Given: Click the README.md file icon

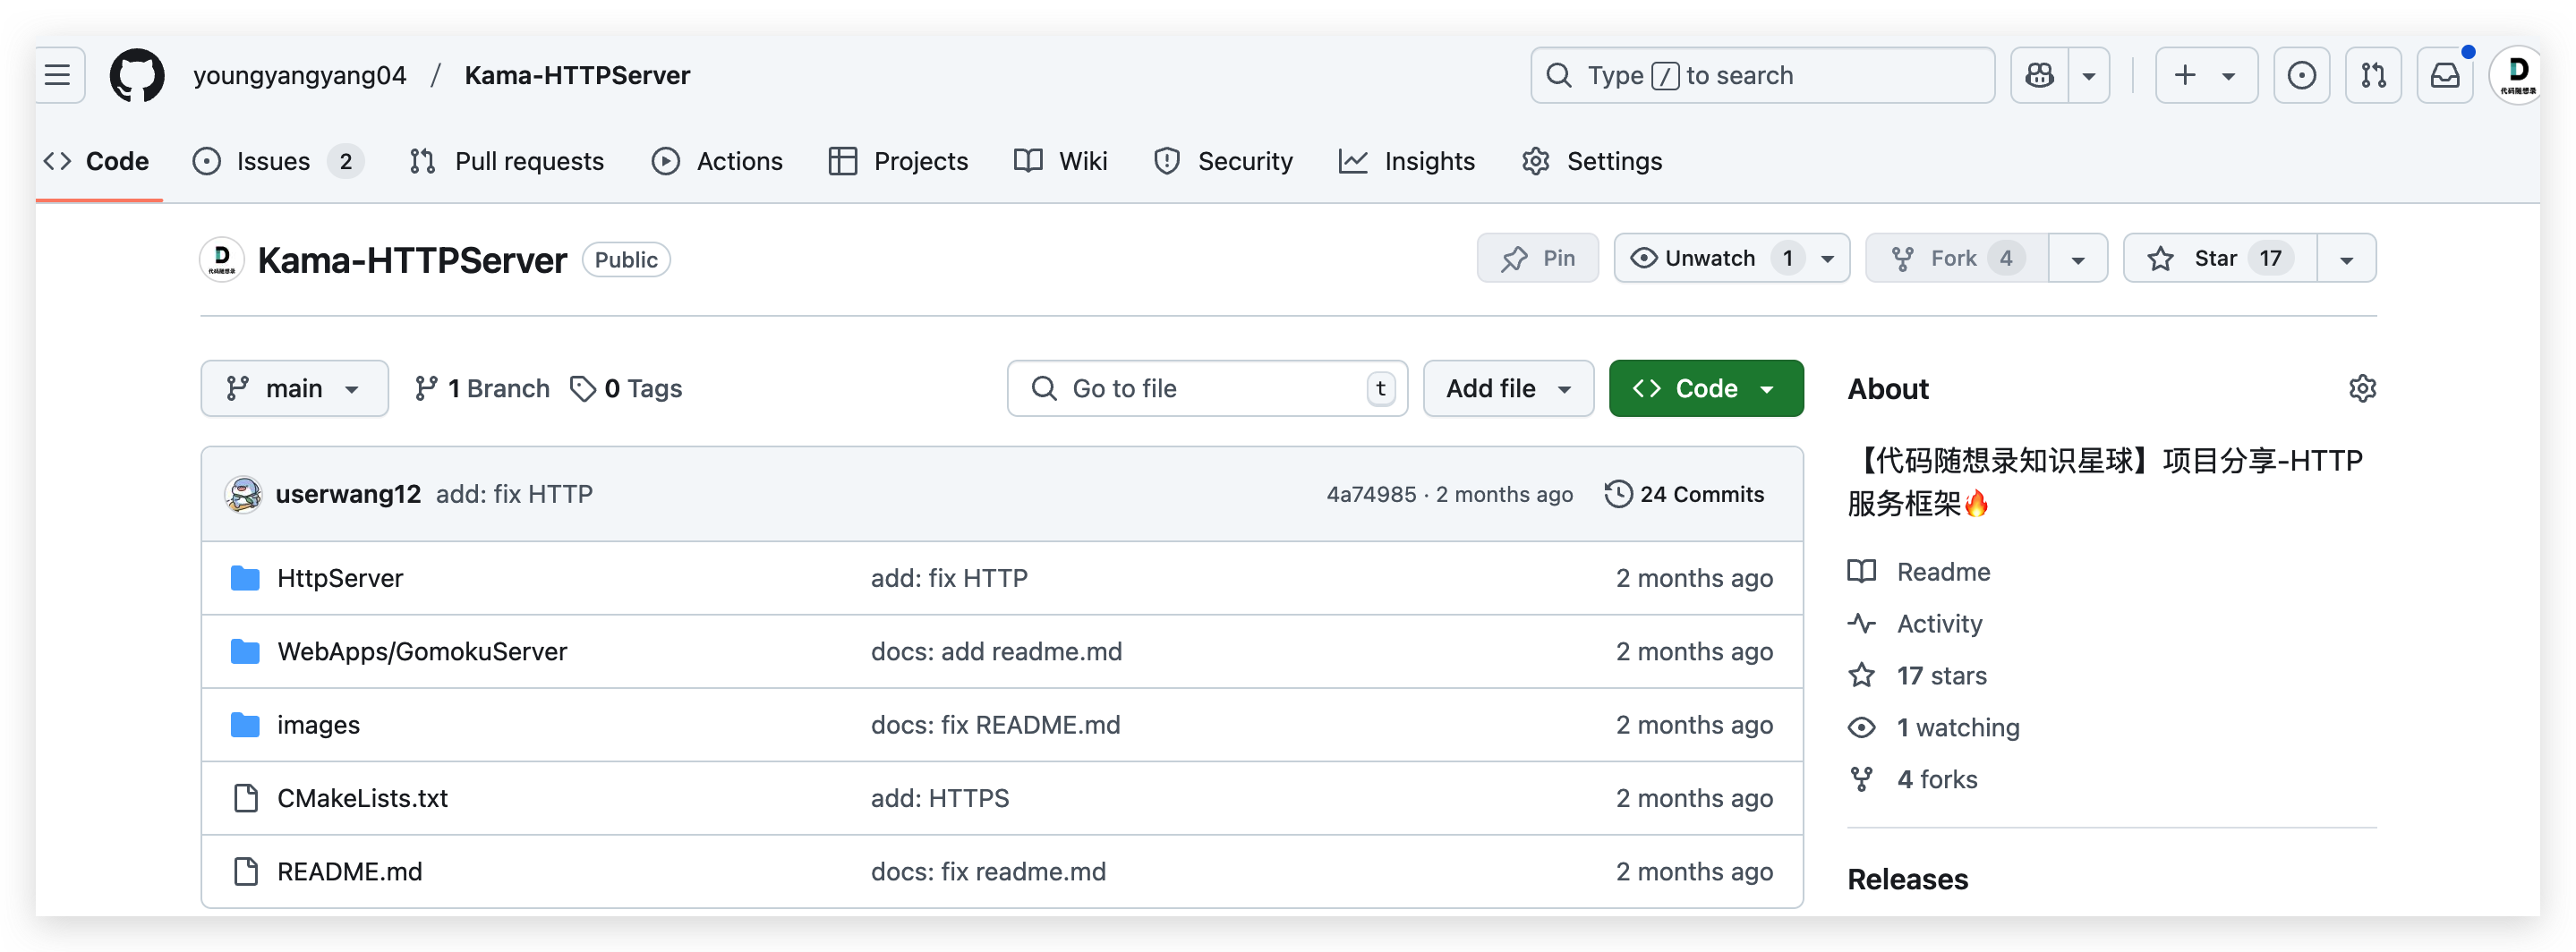Looking at the screenshot, I should coord(245,871).
